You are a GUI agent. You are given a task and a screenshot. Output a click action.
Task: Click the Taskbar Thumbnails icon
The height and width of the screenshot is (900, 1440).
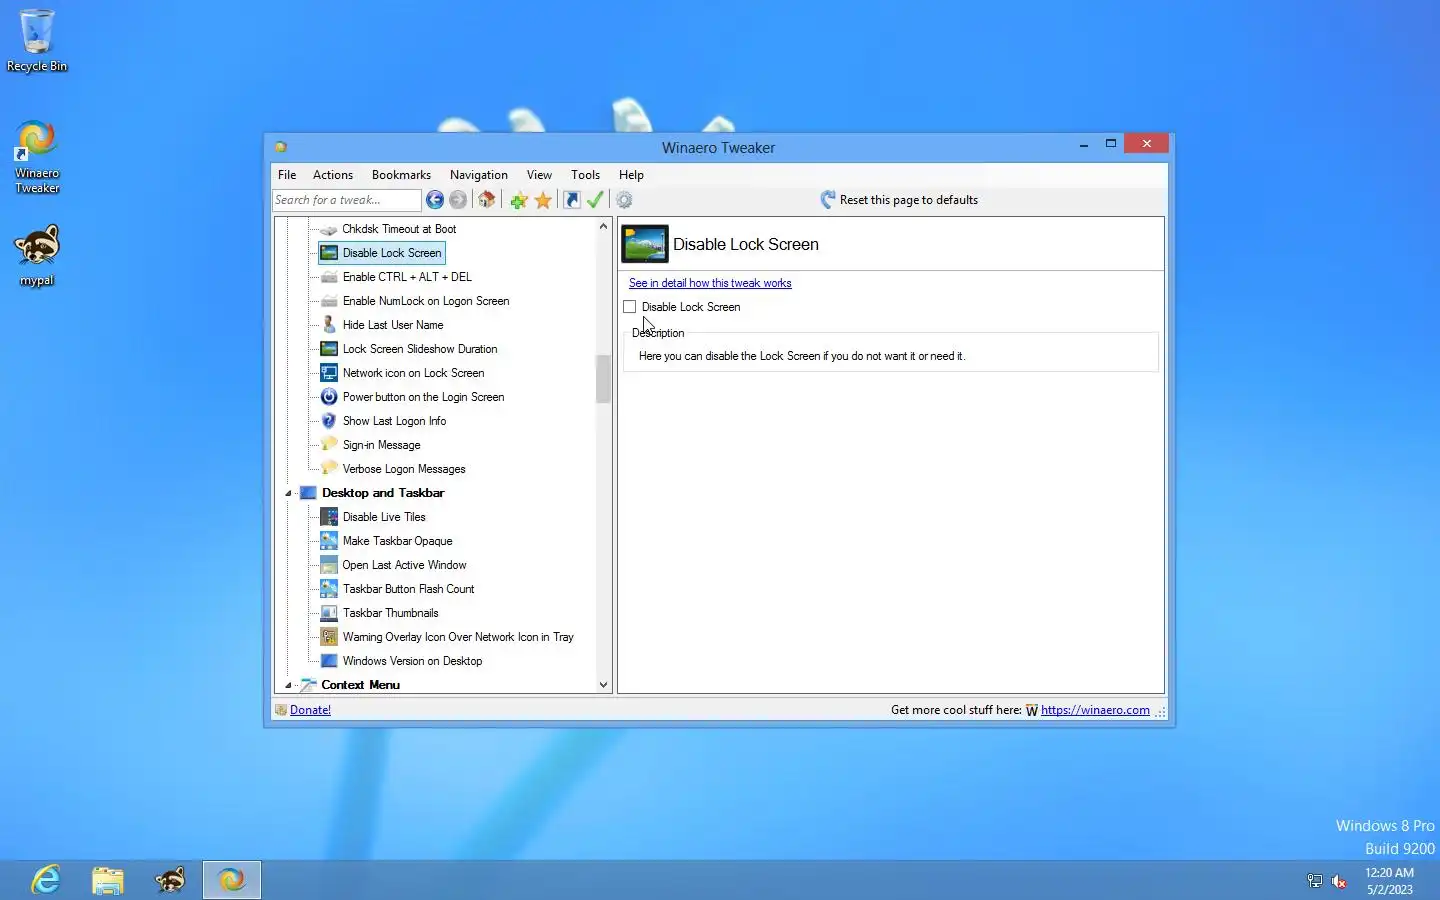click(x=329, y=613)
